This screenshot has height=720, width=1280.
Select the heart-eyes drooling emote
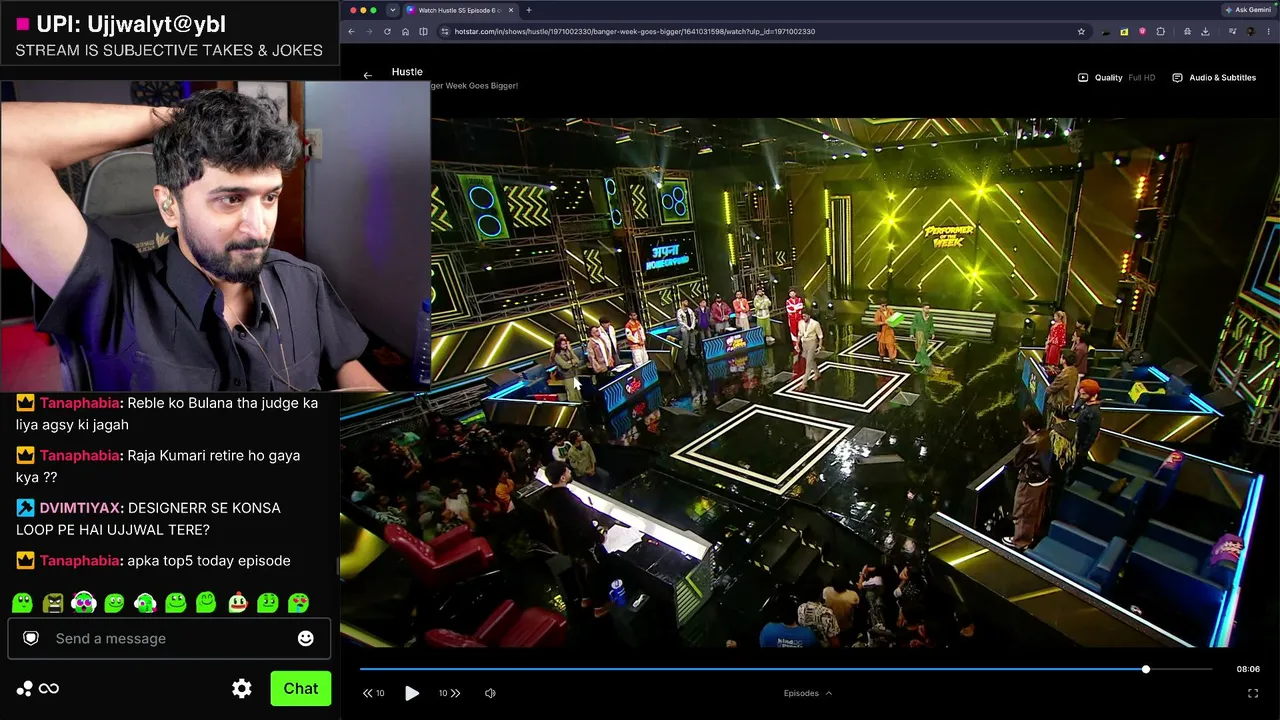click(299, 603)
